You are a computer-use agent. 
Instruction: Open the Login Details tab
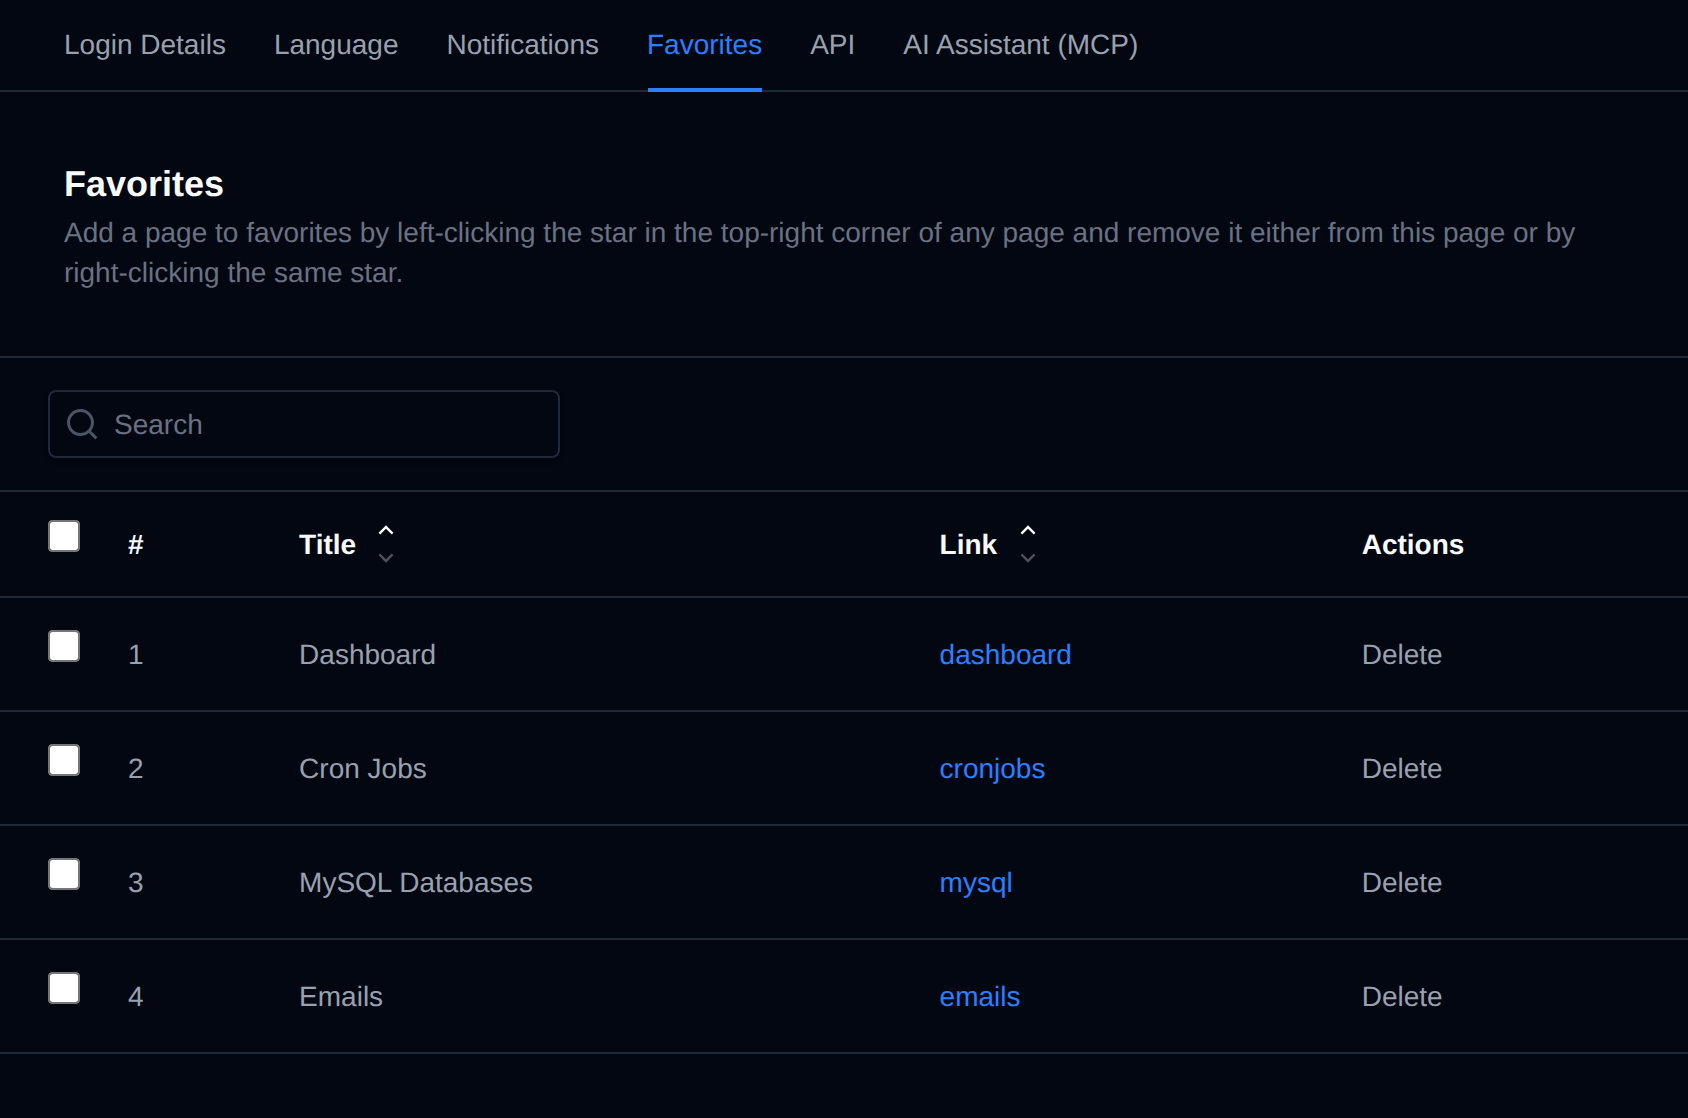click(145, 45)
